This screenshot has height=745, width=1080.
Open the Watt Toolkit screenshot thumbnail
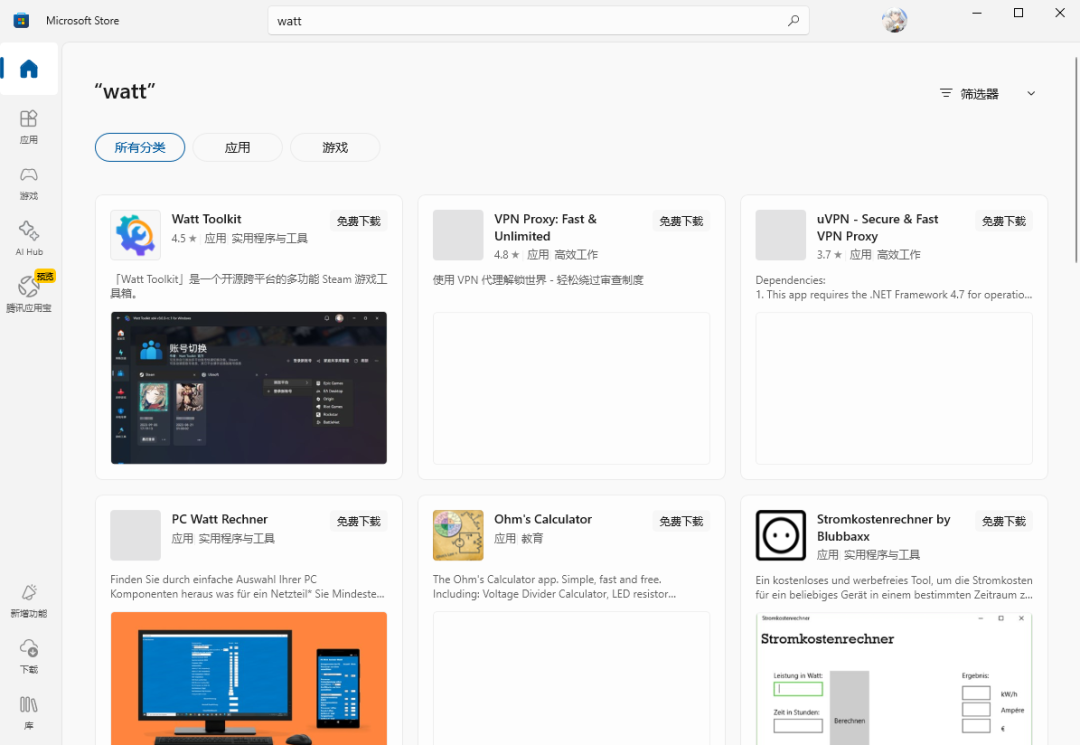pos(249,388)
